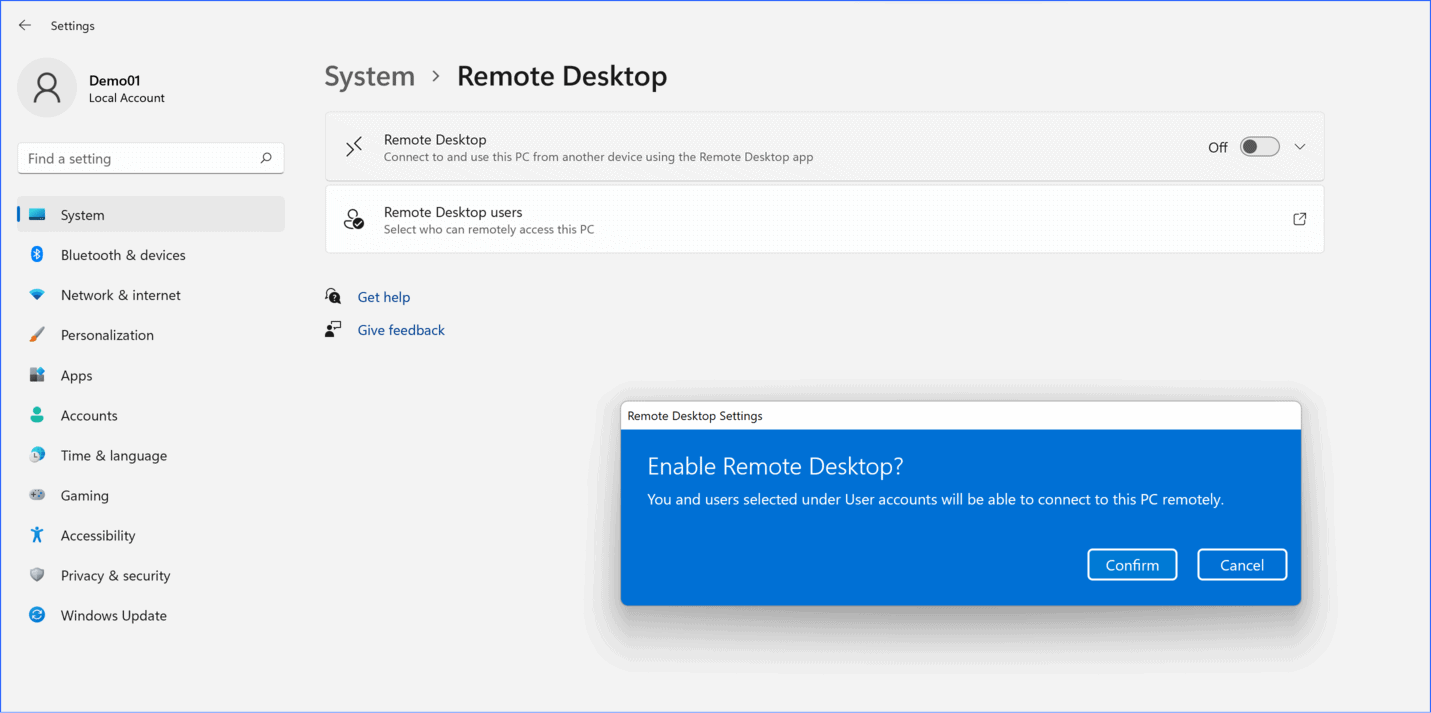Cancel the Enable Remote Desktop dialog
This screenshot has width=1431, height=713.
coord(1242,565)
